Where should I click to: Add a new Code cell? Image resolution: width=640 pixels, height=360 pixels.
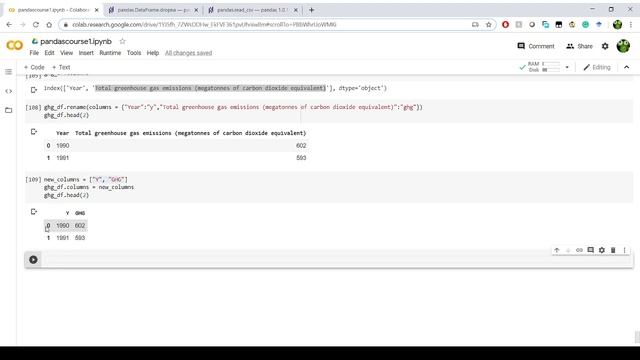click(34, 67)
